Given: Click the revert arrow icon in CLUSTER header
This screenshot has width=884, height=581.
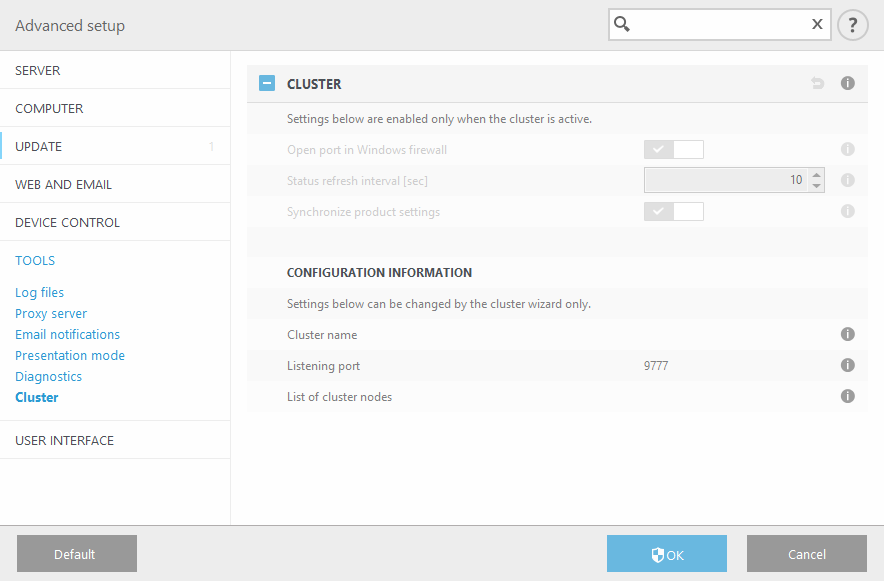Looking at the screenshot, I should pos(818,83).
